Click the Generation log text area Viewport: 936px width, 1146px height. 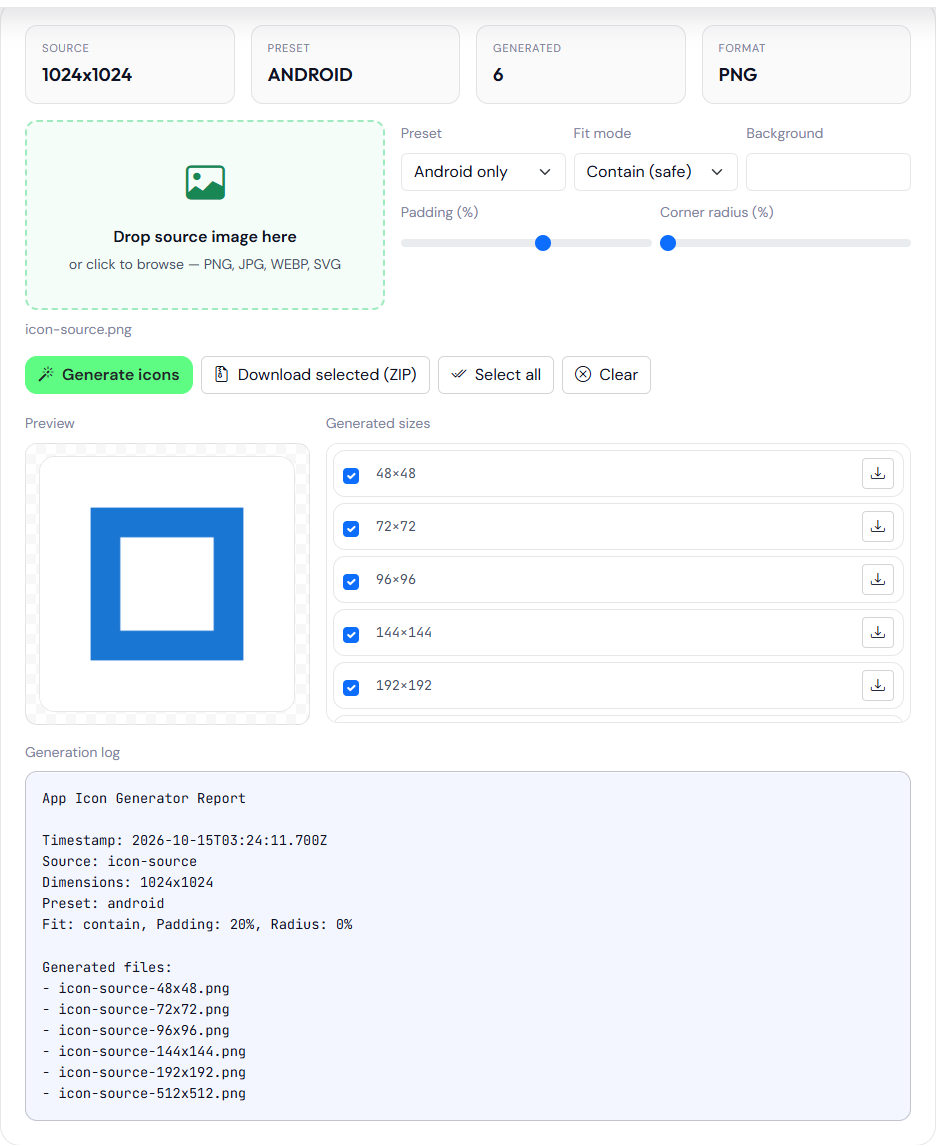[468, 946]
